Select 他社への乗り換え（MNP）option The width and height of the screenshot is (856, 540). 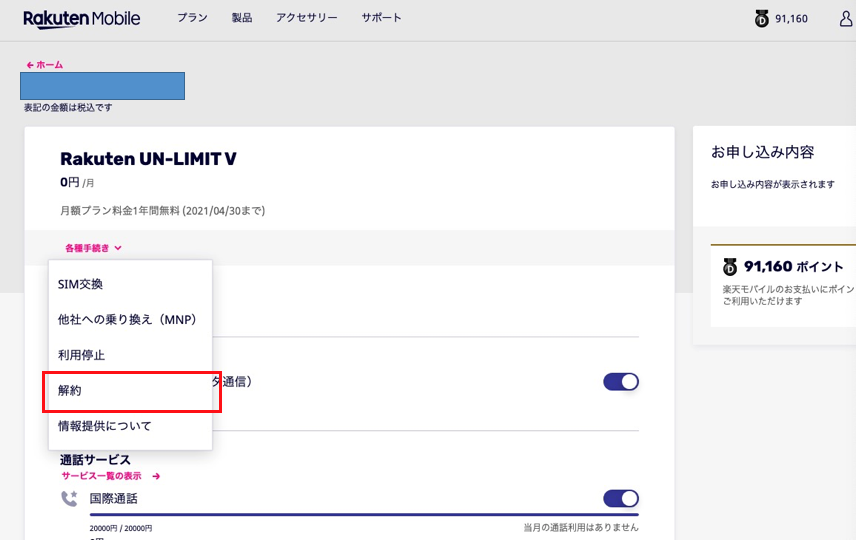click(130, 319)
